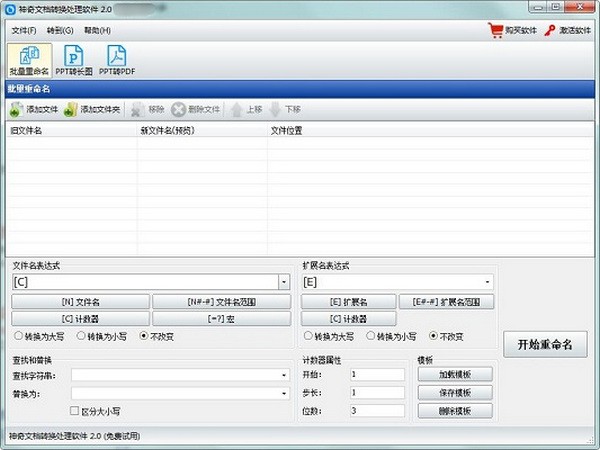The width and height of the screenshot is (600, 450).
Task: Open the 文件(F) menu
Action: coord(24,30)
